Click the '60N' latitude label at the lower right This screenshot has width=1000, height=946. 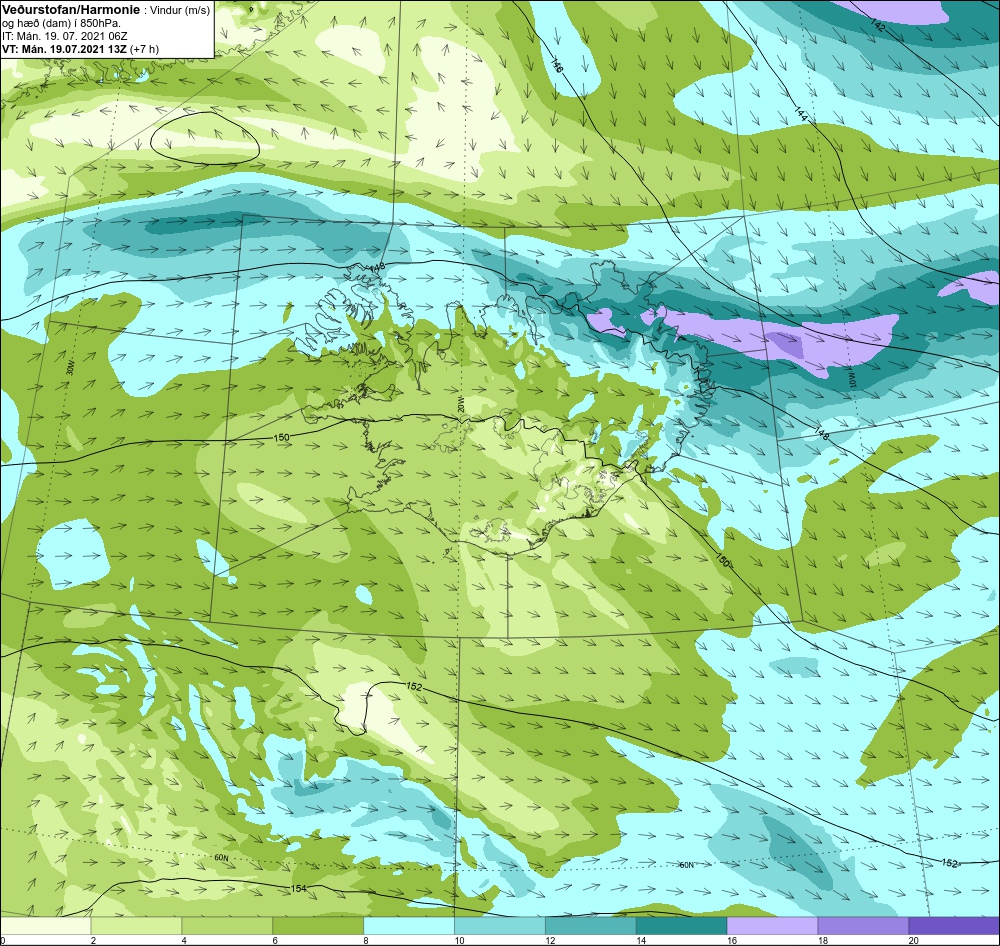point(686,865)
